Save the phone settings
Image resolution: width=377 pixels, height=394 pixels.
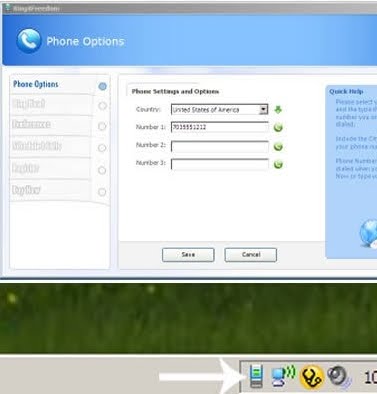188,255
